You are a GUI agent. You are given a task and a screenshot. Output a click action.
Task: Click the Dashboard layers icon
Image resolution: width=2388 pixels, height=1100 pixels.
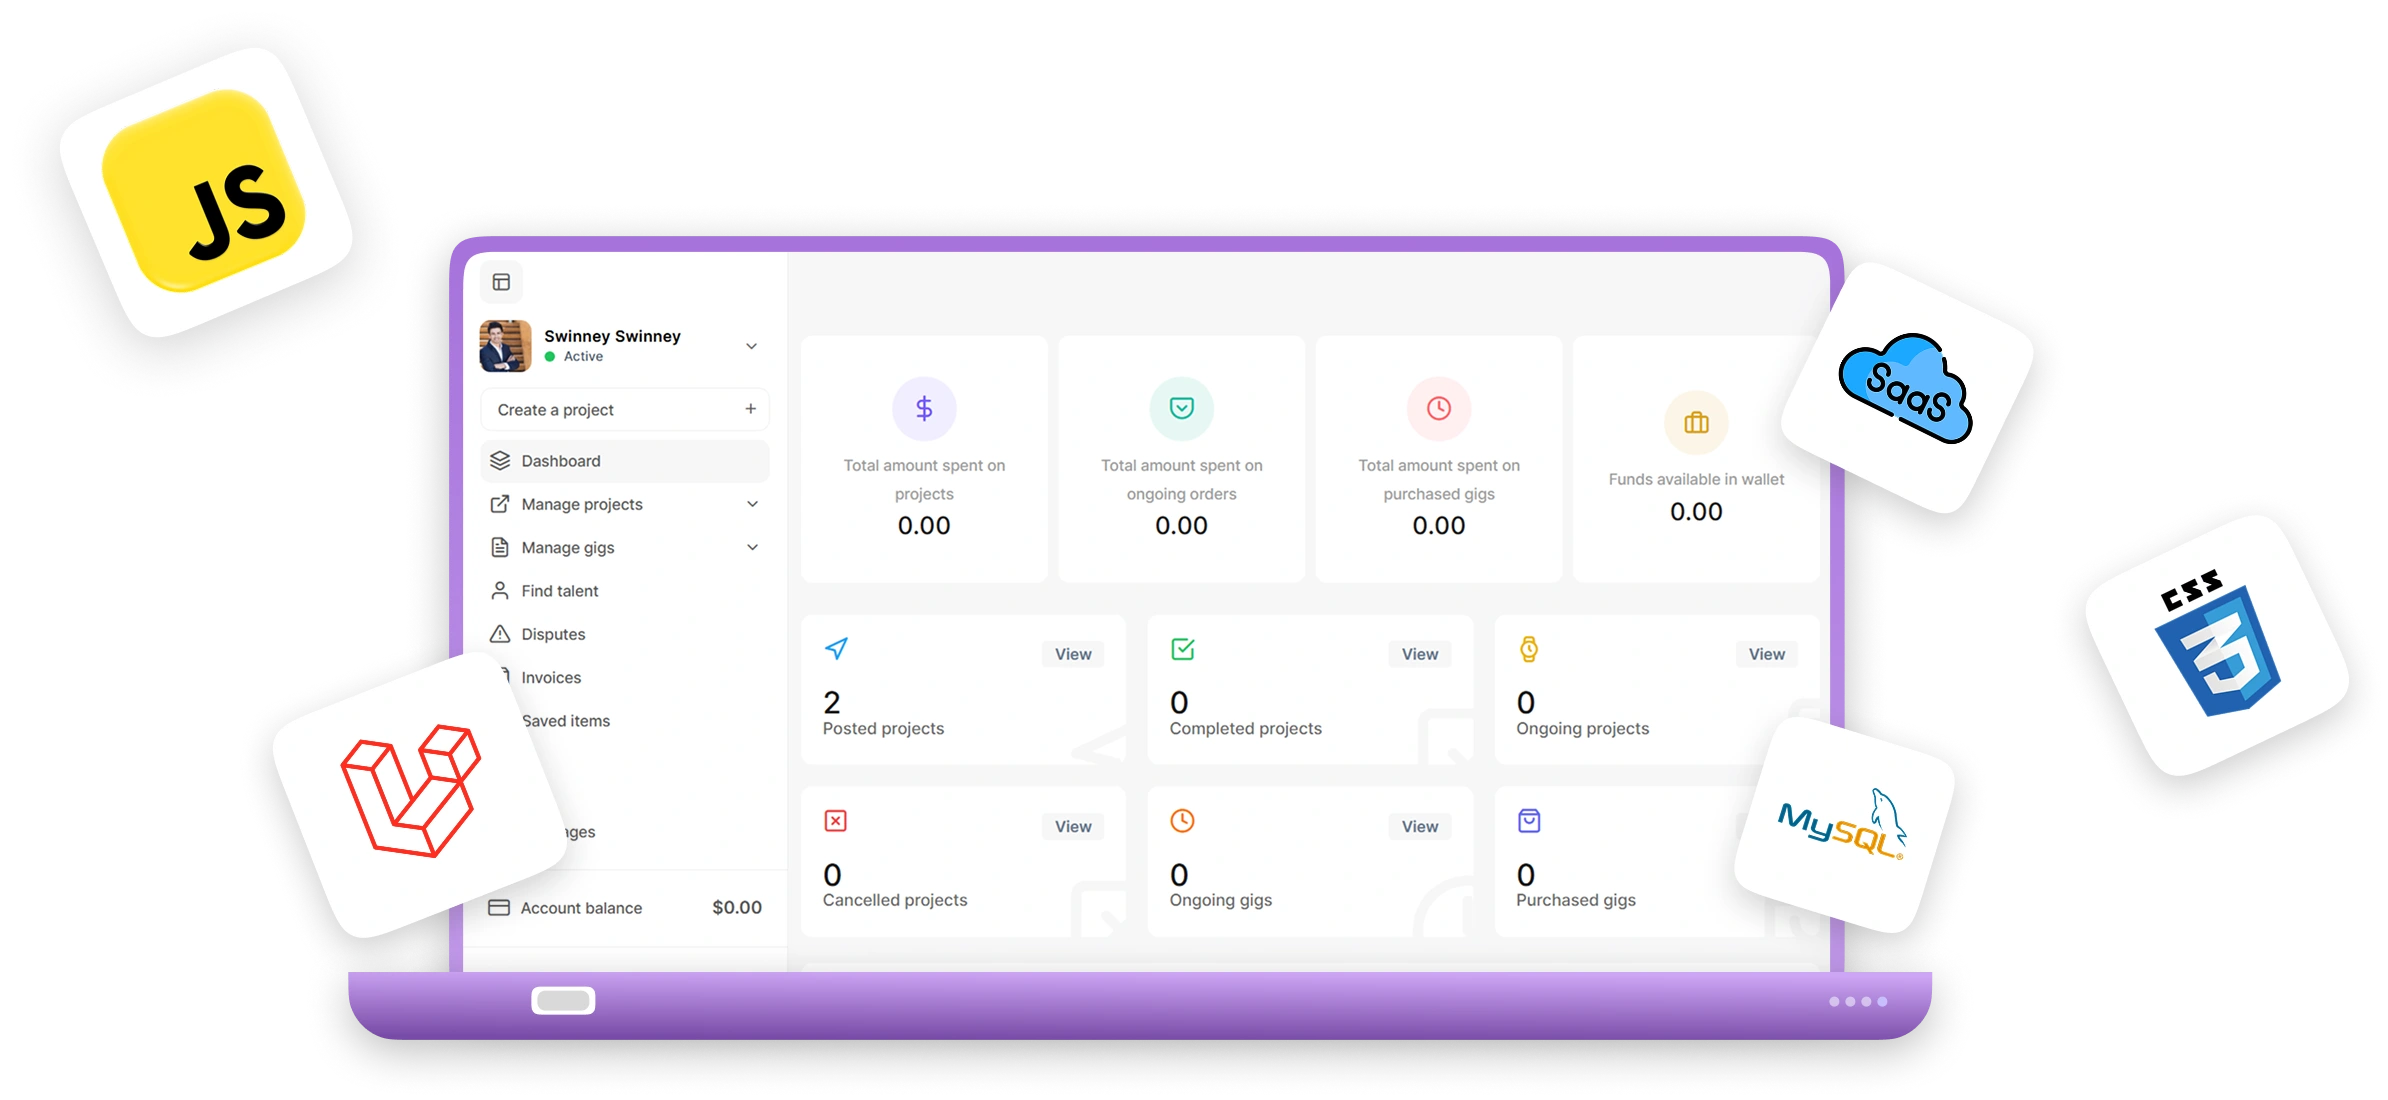point(500,461)
